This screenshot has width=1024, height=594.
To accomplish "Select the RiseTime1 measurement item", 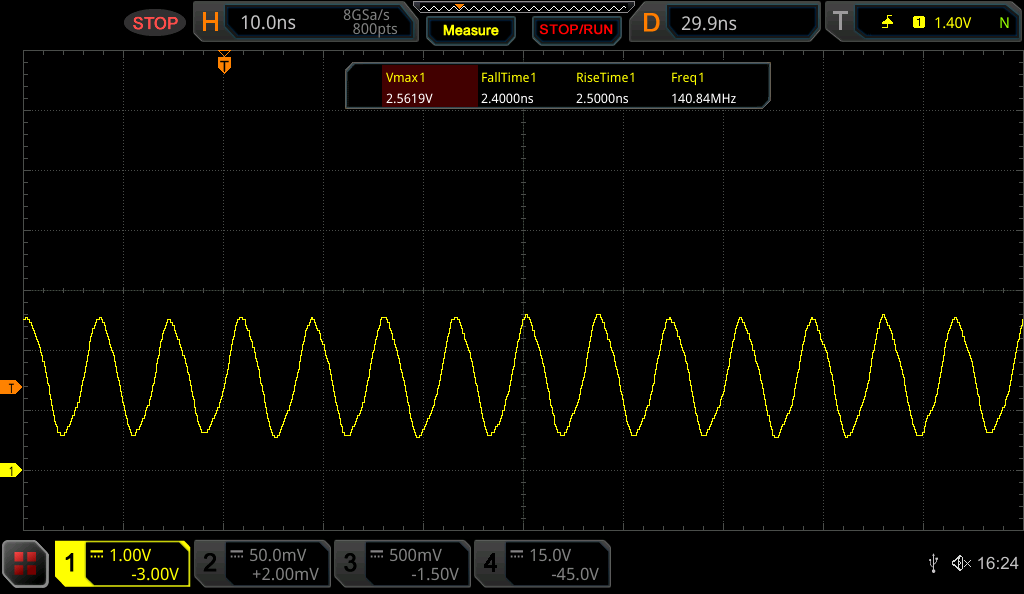I will point(605,78).
